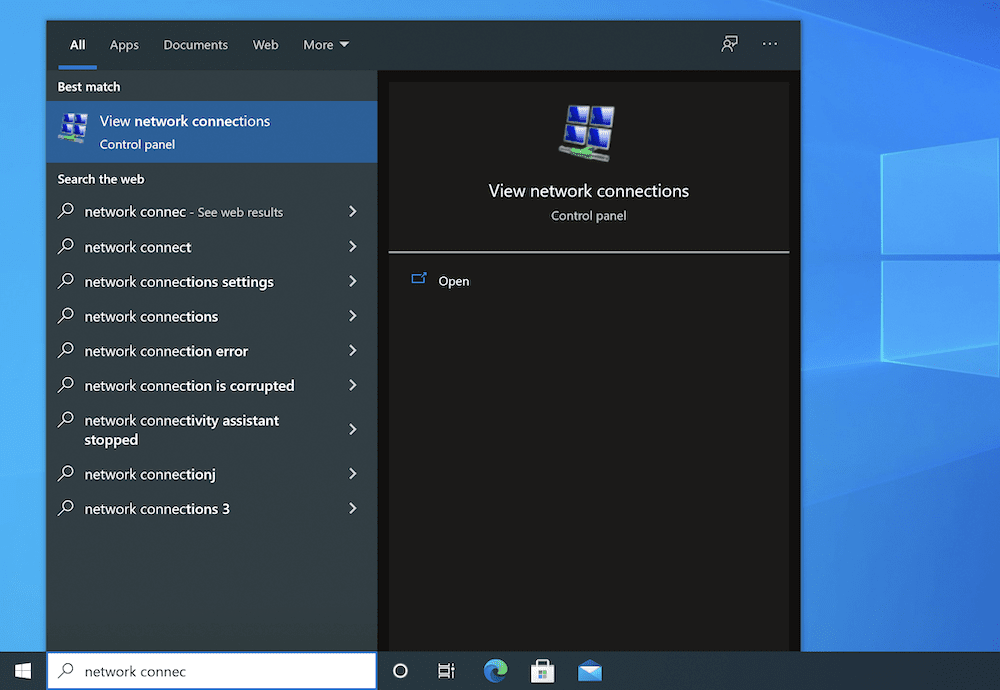Open Microsoft Store taskbar icon
Viewport: 1000px width, 690px height.
[x=543, y=671]
